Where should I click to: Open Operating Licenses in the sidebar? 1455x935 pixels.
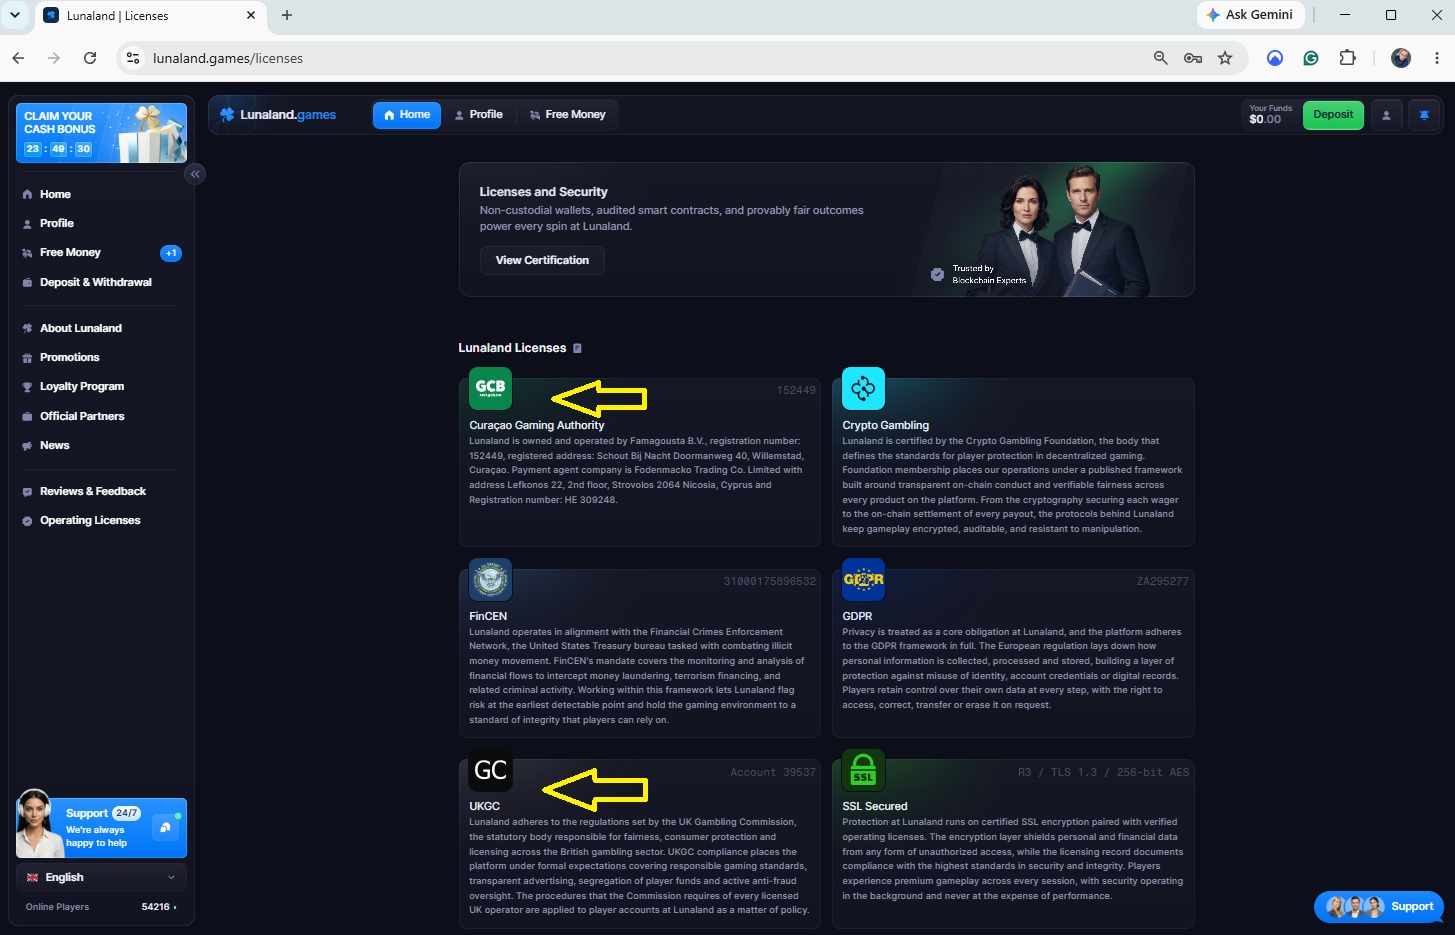pyautogui.click(x=101, y=520)
